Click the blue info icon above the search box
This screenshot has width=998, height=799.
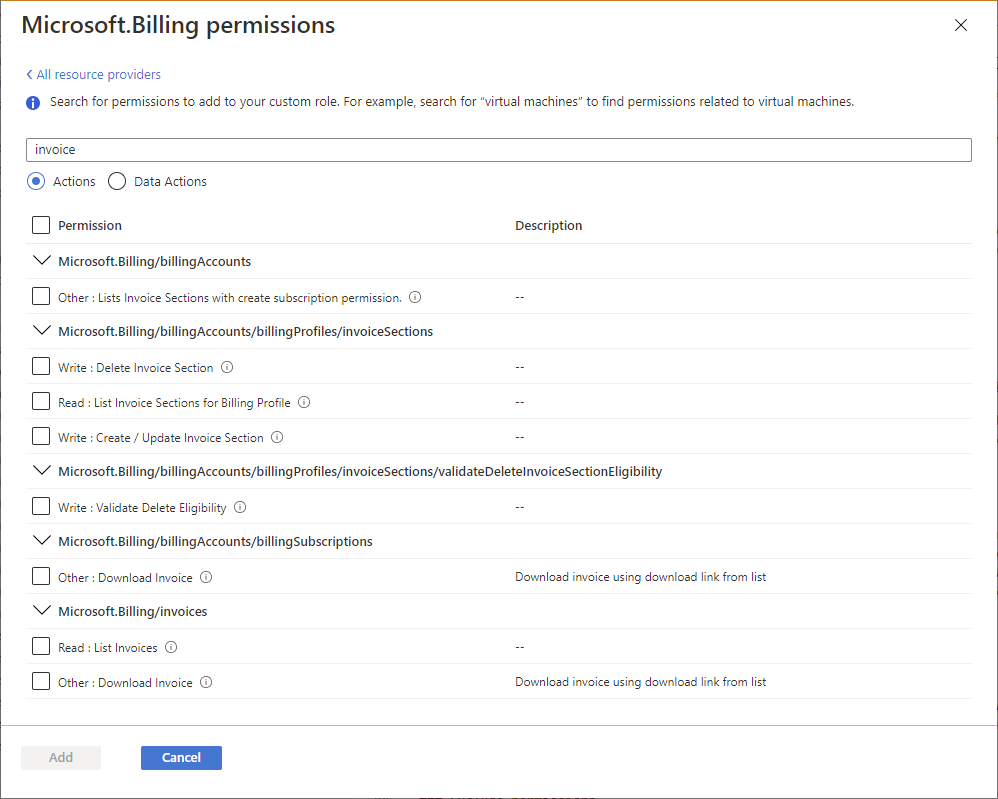(31, 102)
